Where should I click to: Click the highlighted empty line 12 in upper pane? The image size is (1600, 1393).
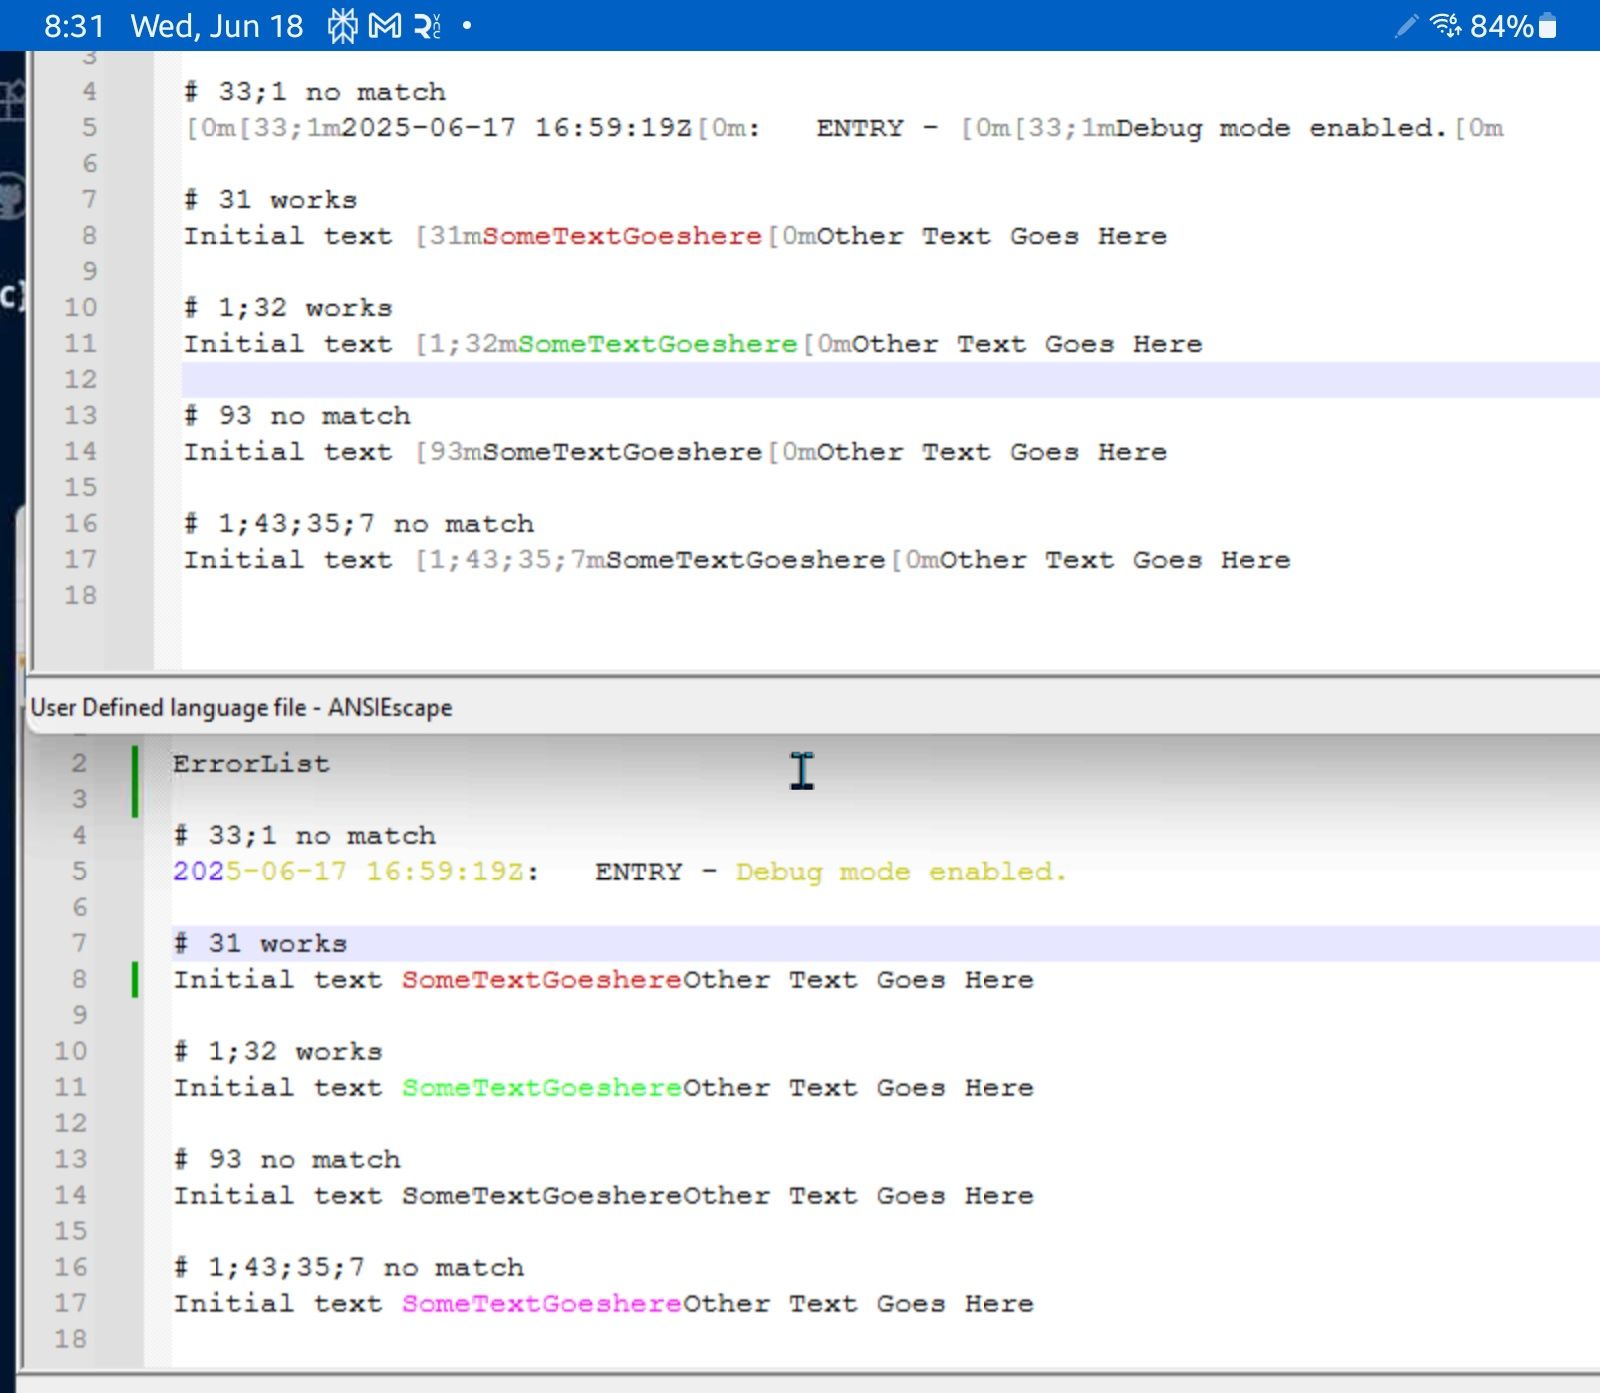coord(890,380)
